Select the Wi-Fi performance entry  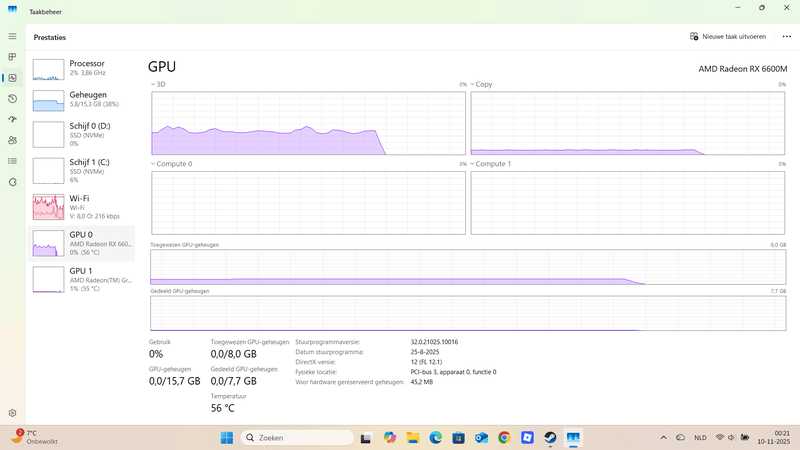click(x=81, y=207)
